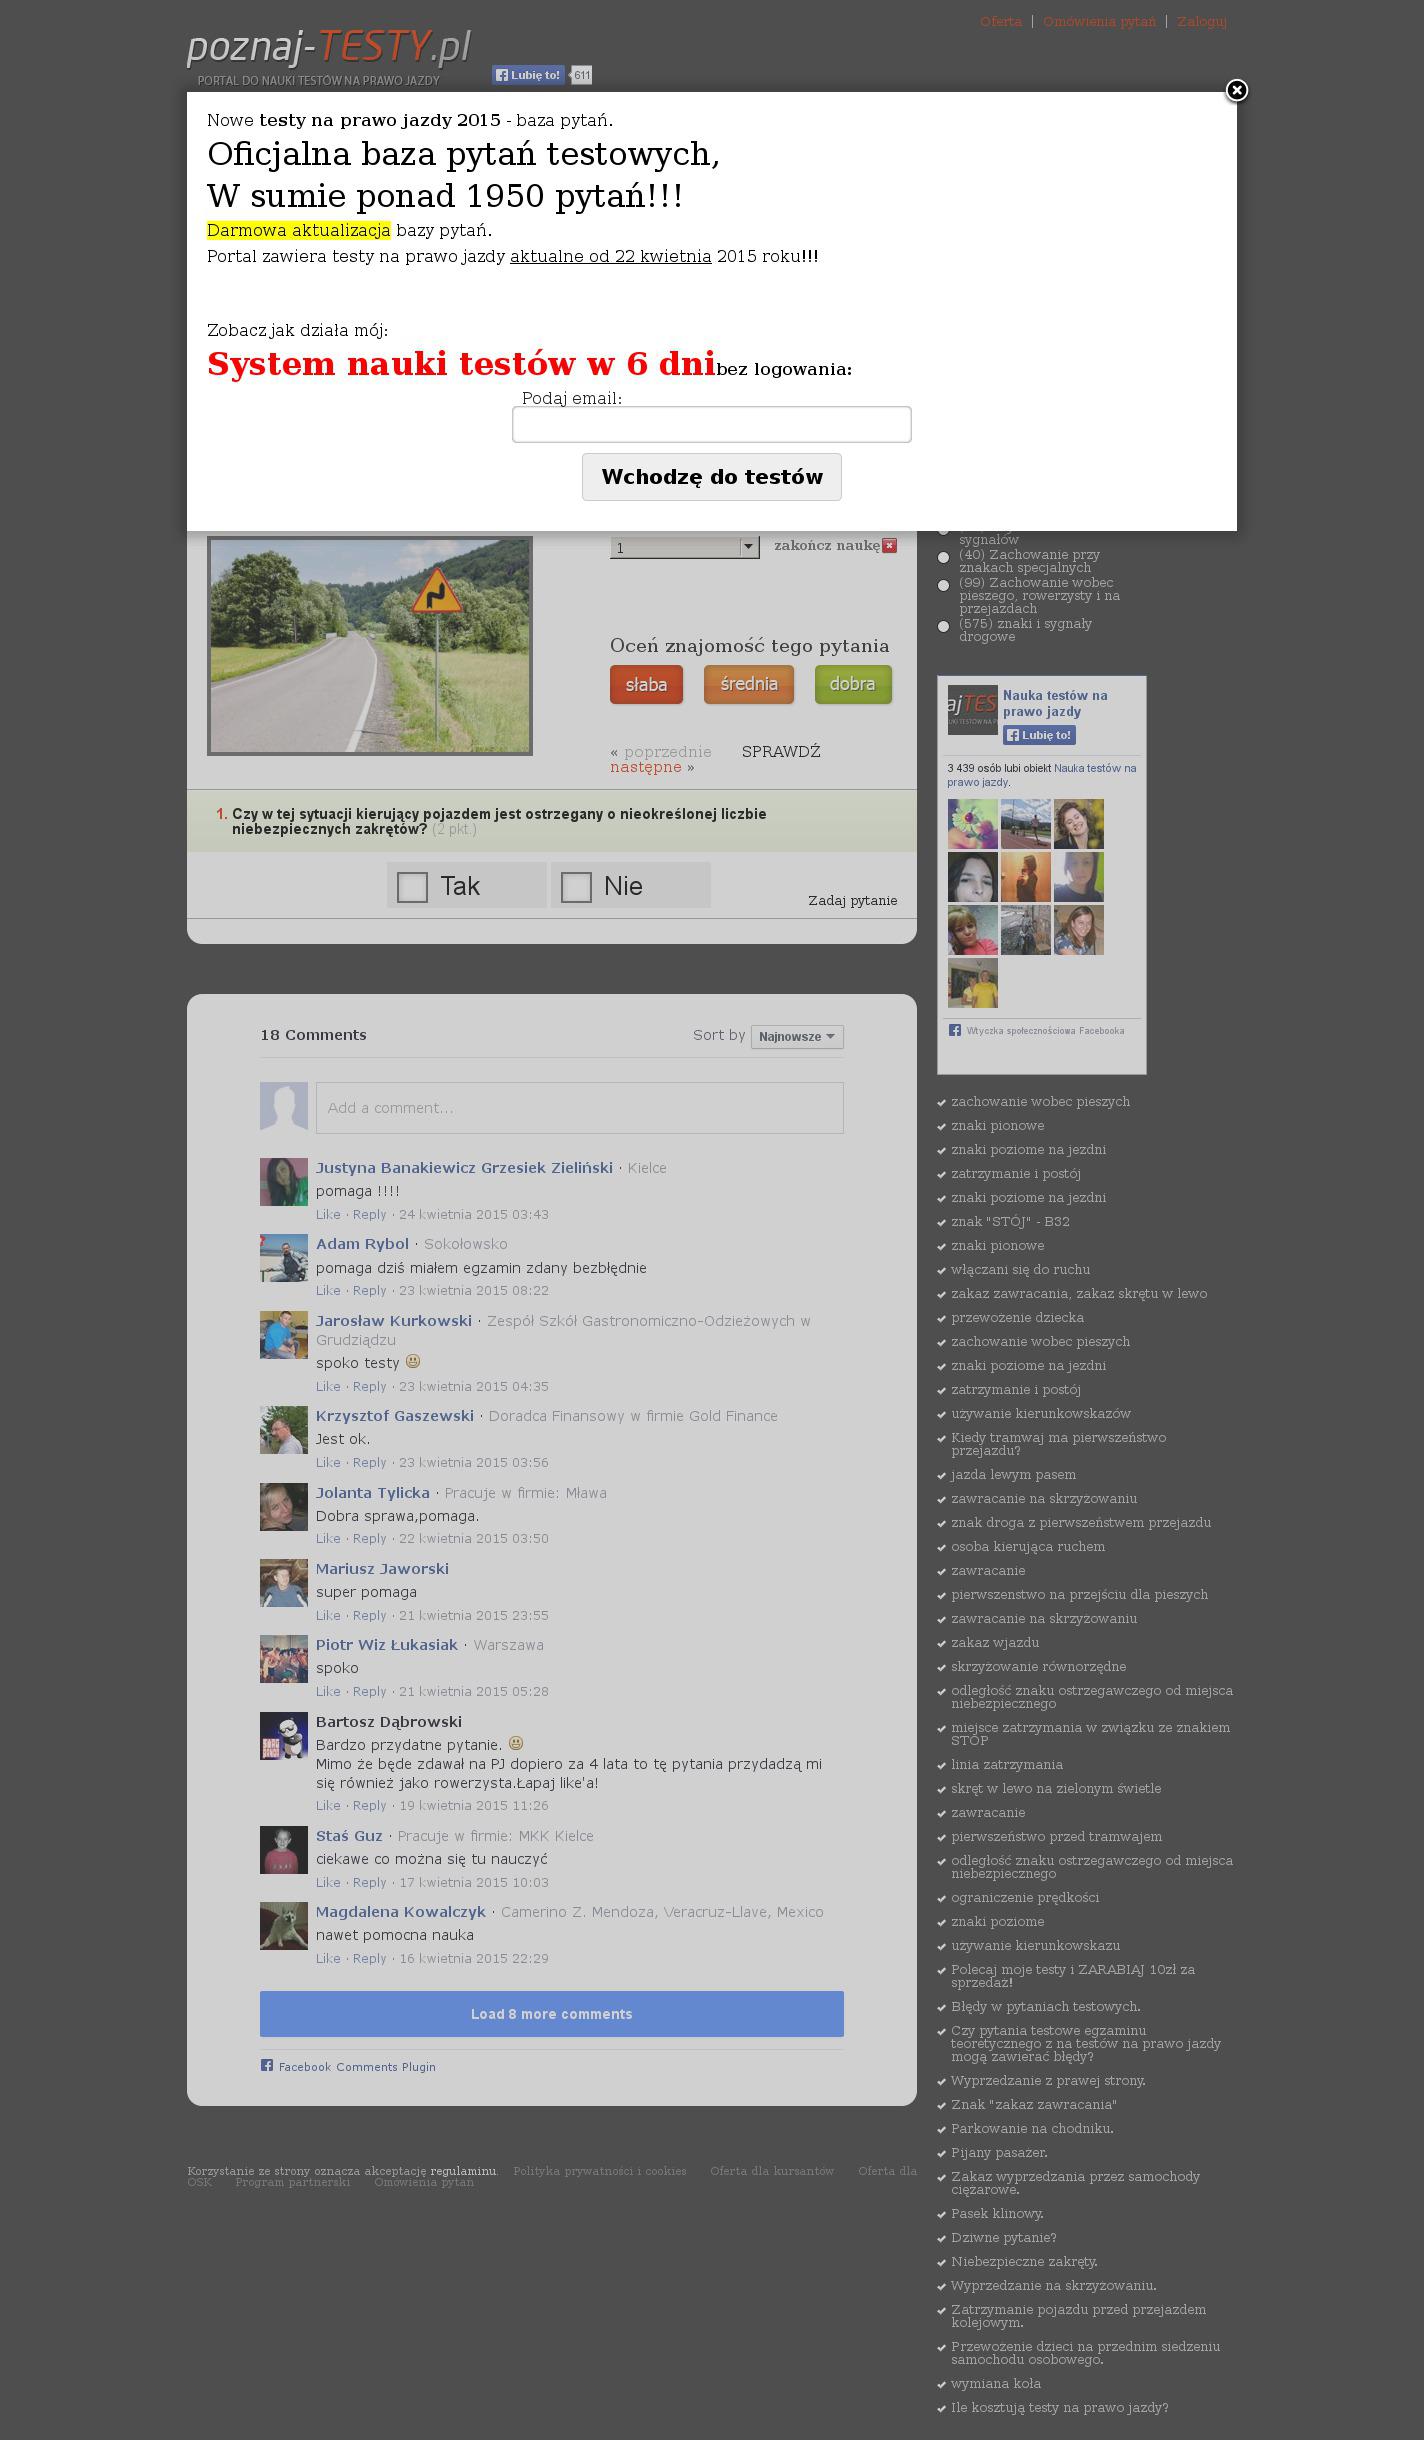Open Piotr Wiz Łukasiak's avatar
Image resolution: width=1424 pixels, height=2440 pixels.
(x=284, y=1660)
